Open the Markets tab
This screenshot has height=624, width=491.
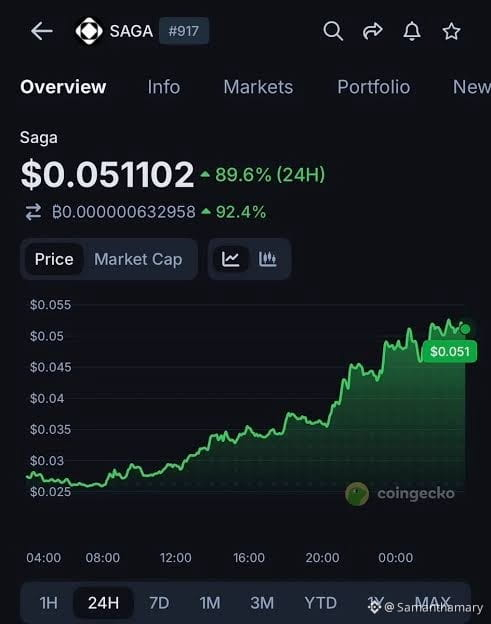click(x=258, y=87)
